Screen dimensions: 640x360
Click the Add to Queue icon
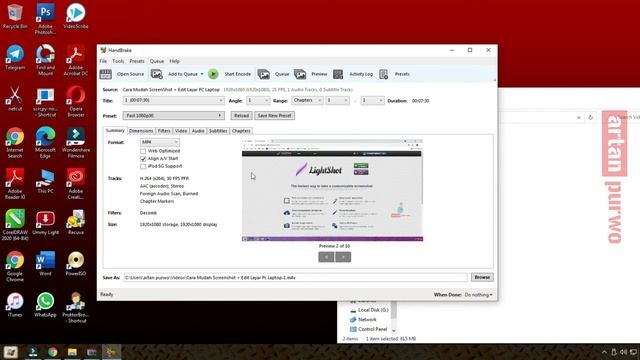point(157,74)
